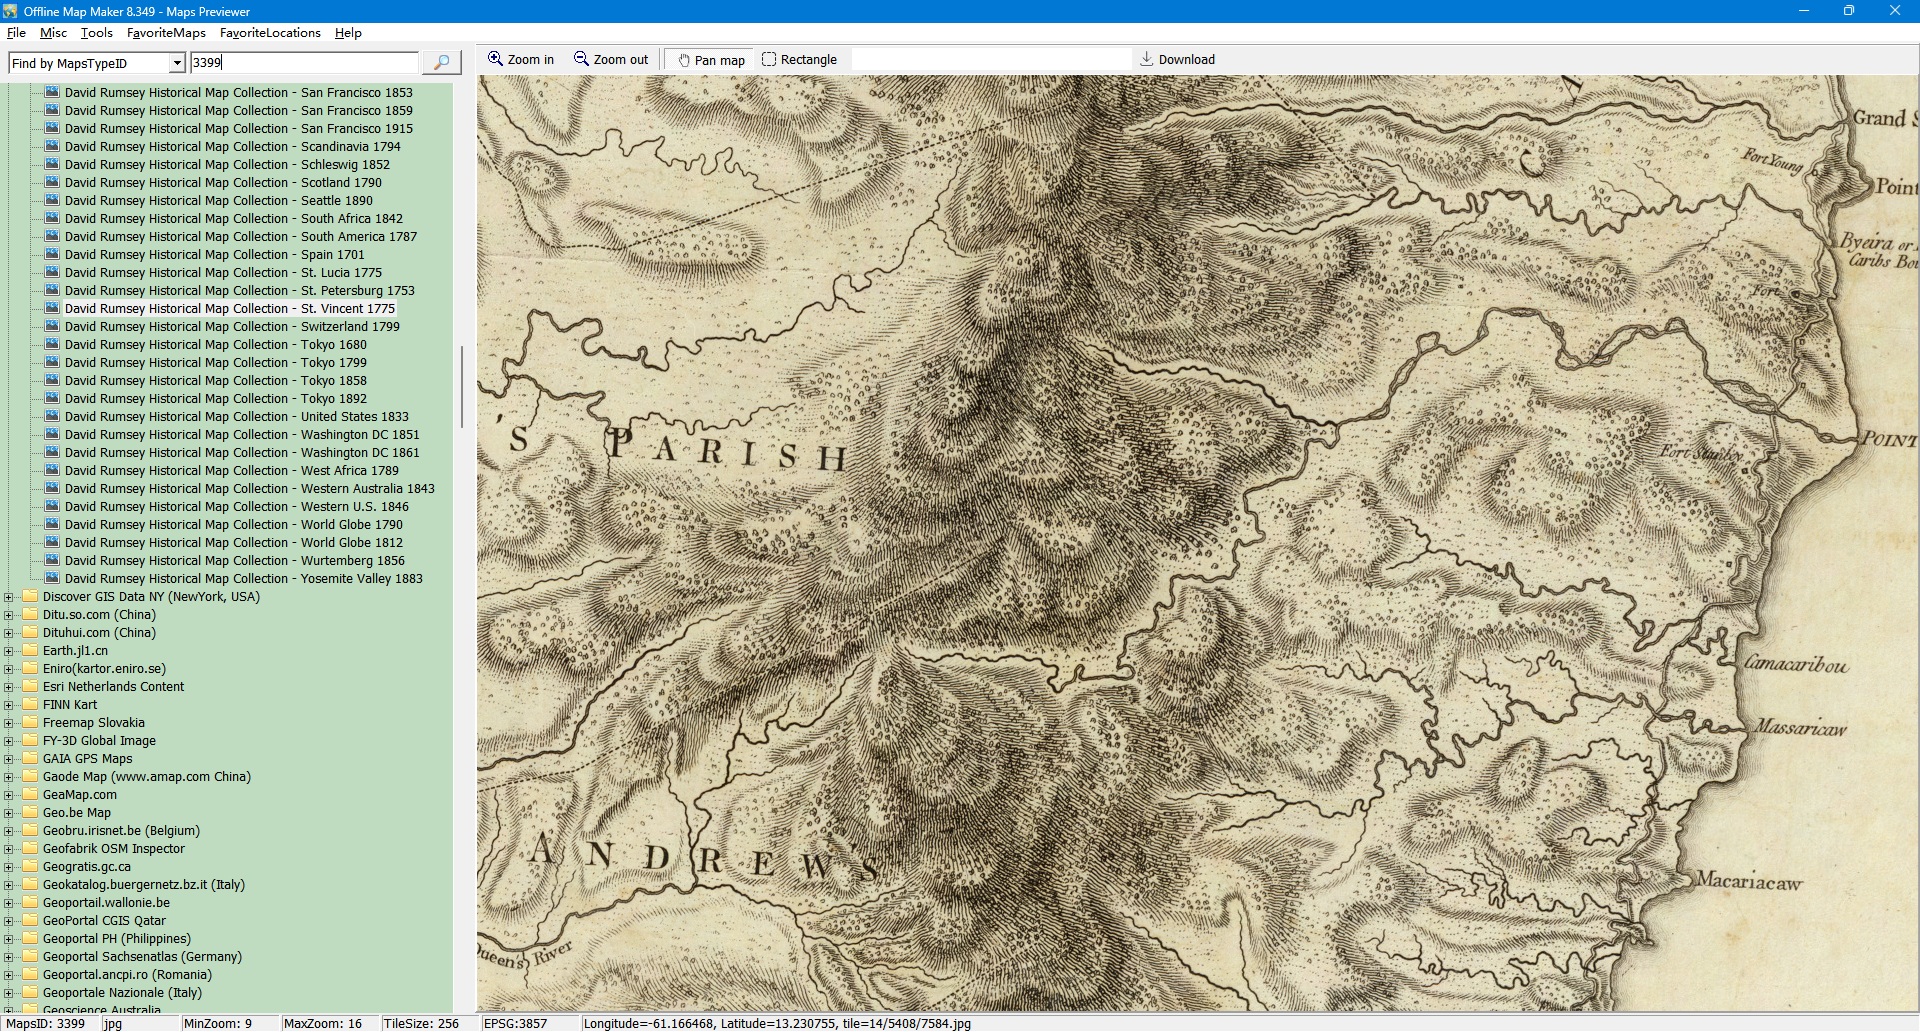Toggle the Pan map mode
Viewport: 1920px width, 1032px height.
click(x=711, y=60)
